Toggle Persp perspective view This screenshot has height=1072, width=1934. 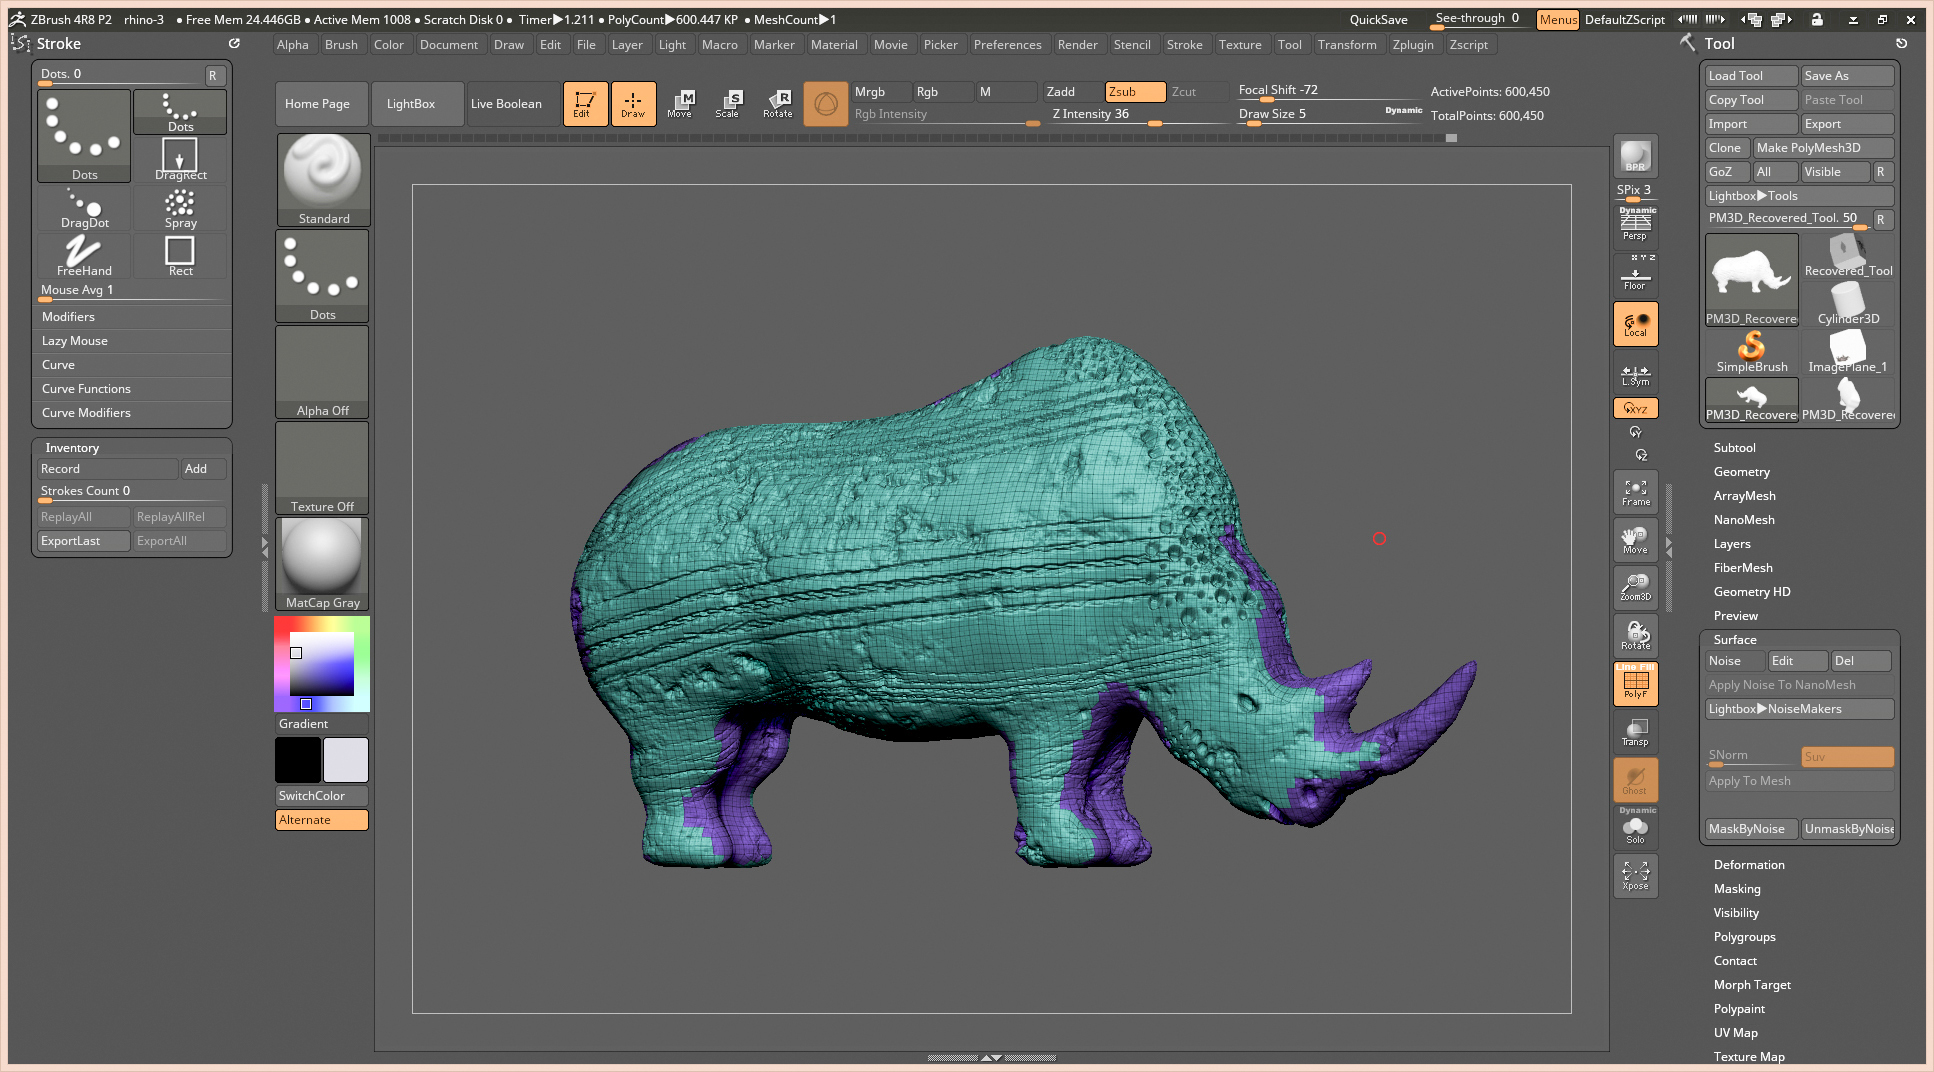pyautogui.click(x=1635, y=226)
